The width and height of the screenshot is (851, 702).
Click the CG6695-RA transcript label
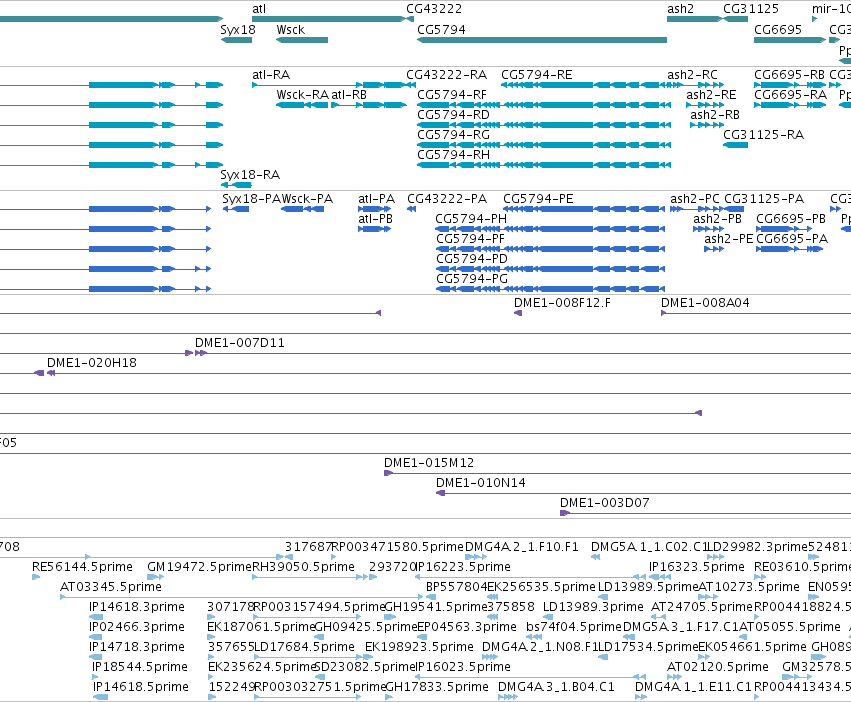(x=790, y=94)
